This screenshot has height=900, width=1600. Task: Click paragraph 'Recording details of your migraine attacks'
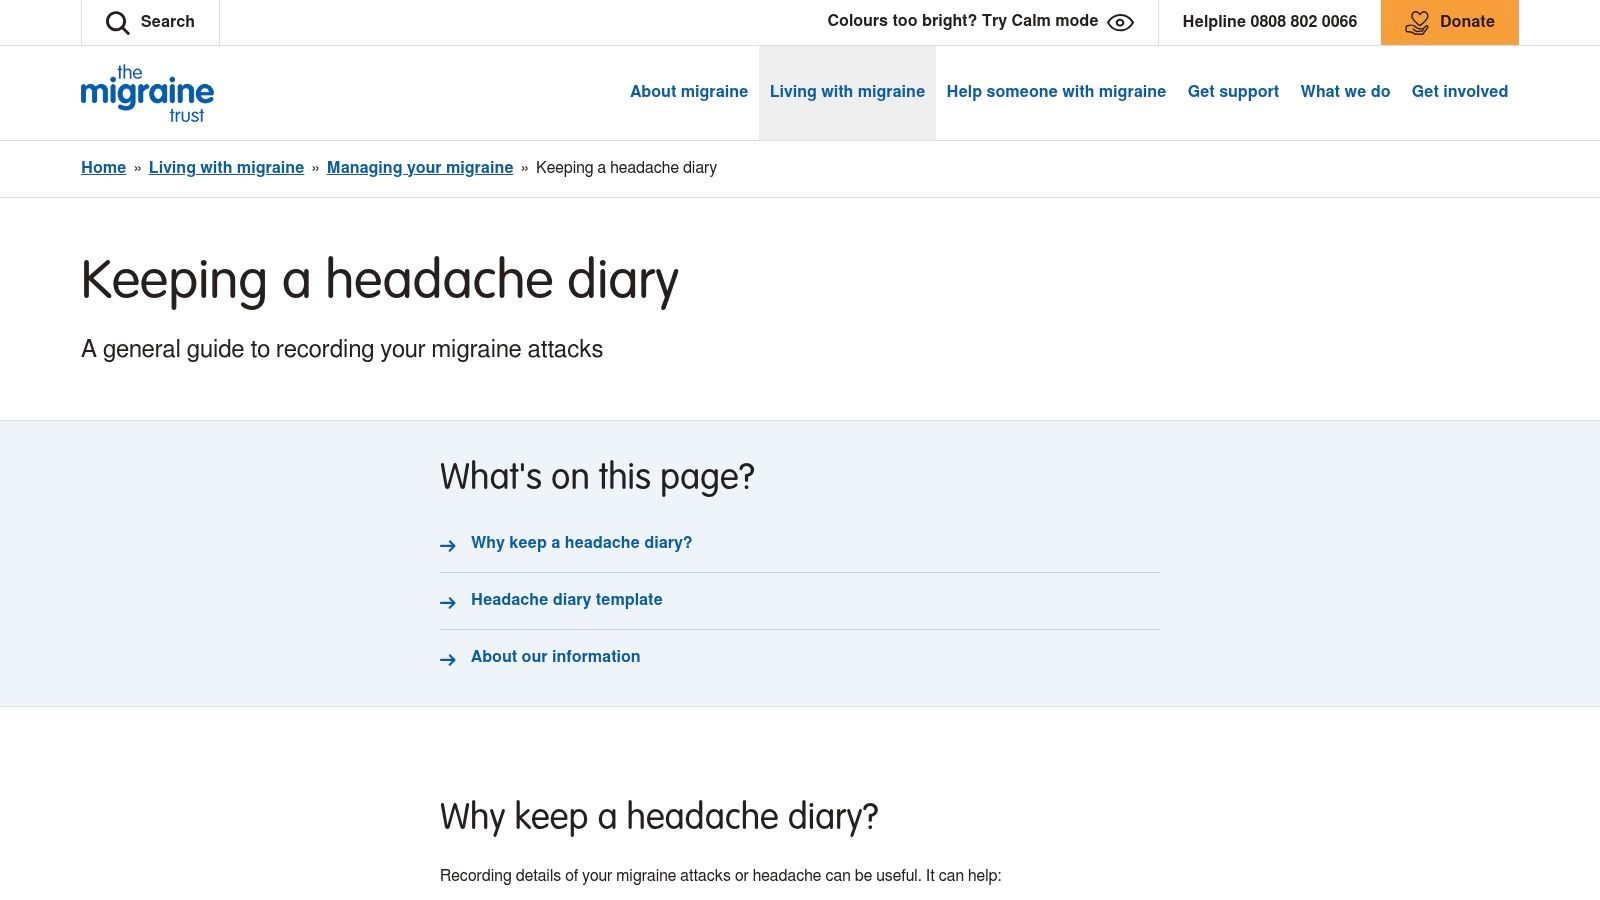point(720,875)
